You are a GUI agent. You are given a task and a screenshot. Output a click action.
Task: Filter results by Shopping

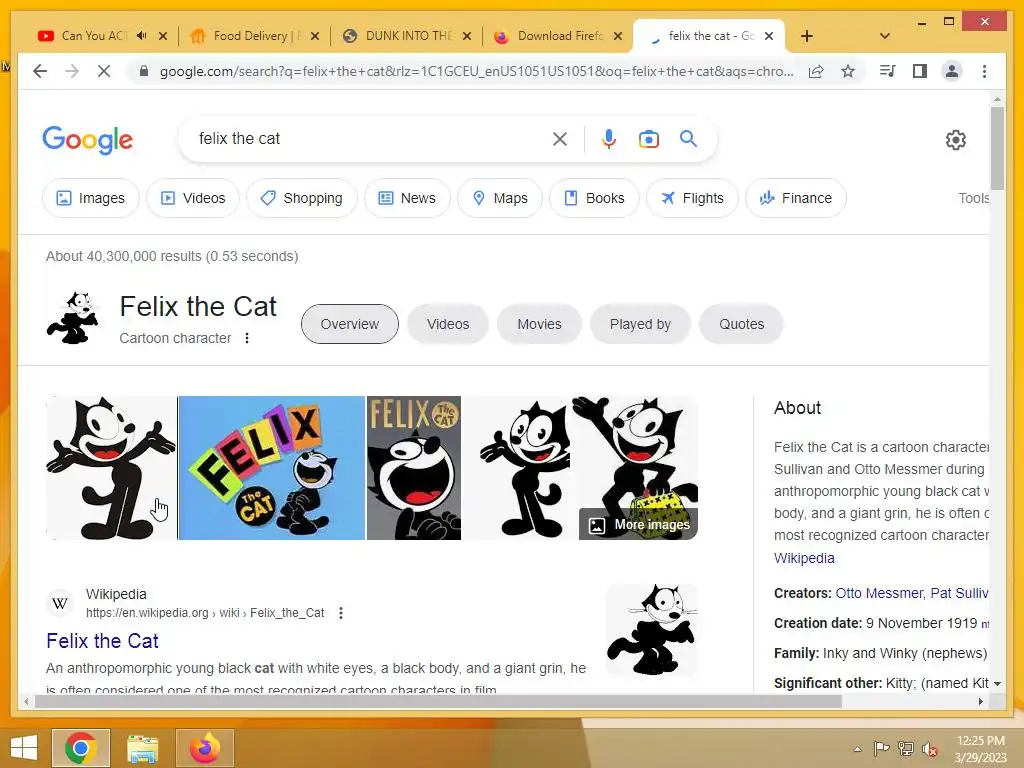(x=302, y=198)
